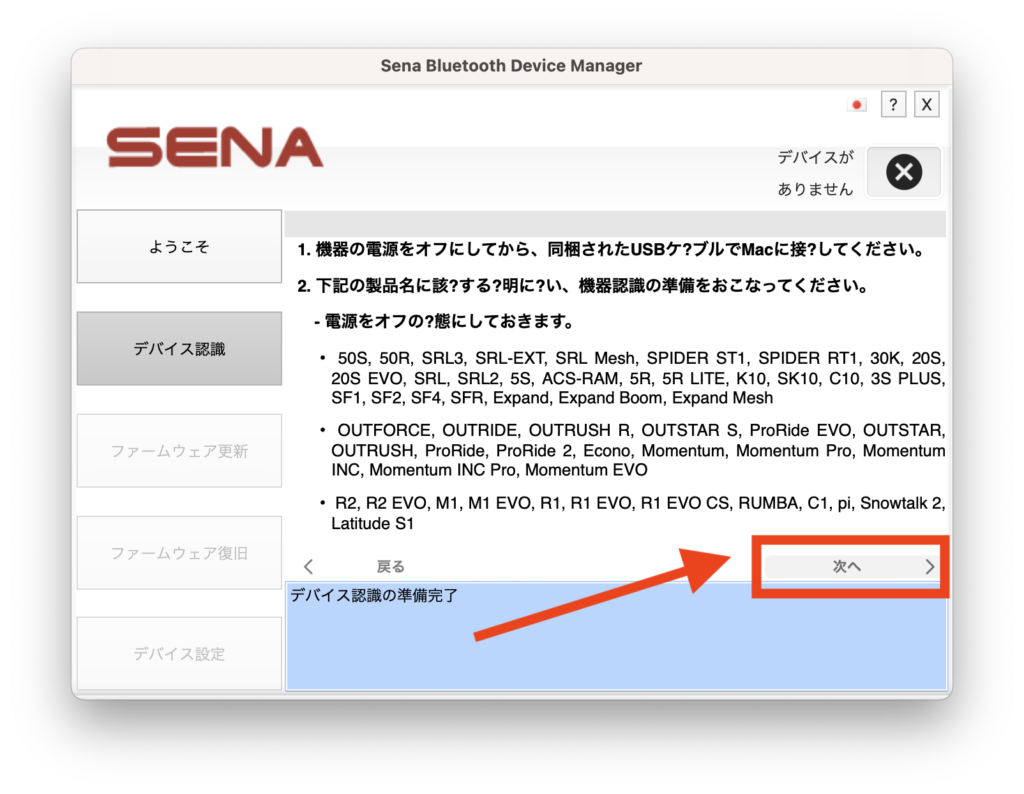Click the left chevron beside 戻る
Viewport: 1024px width, 794px height.
coord(309,567)
